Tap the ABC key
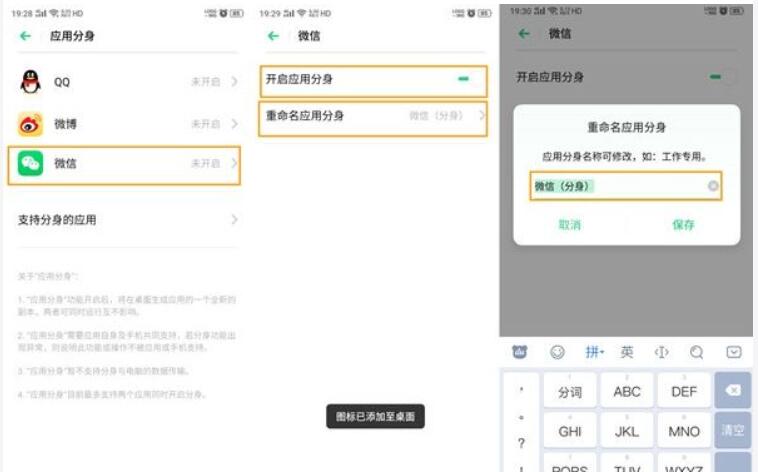 coord(627,391)
